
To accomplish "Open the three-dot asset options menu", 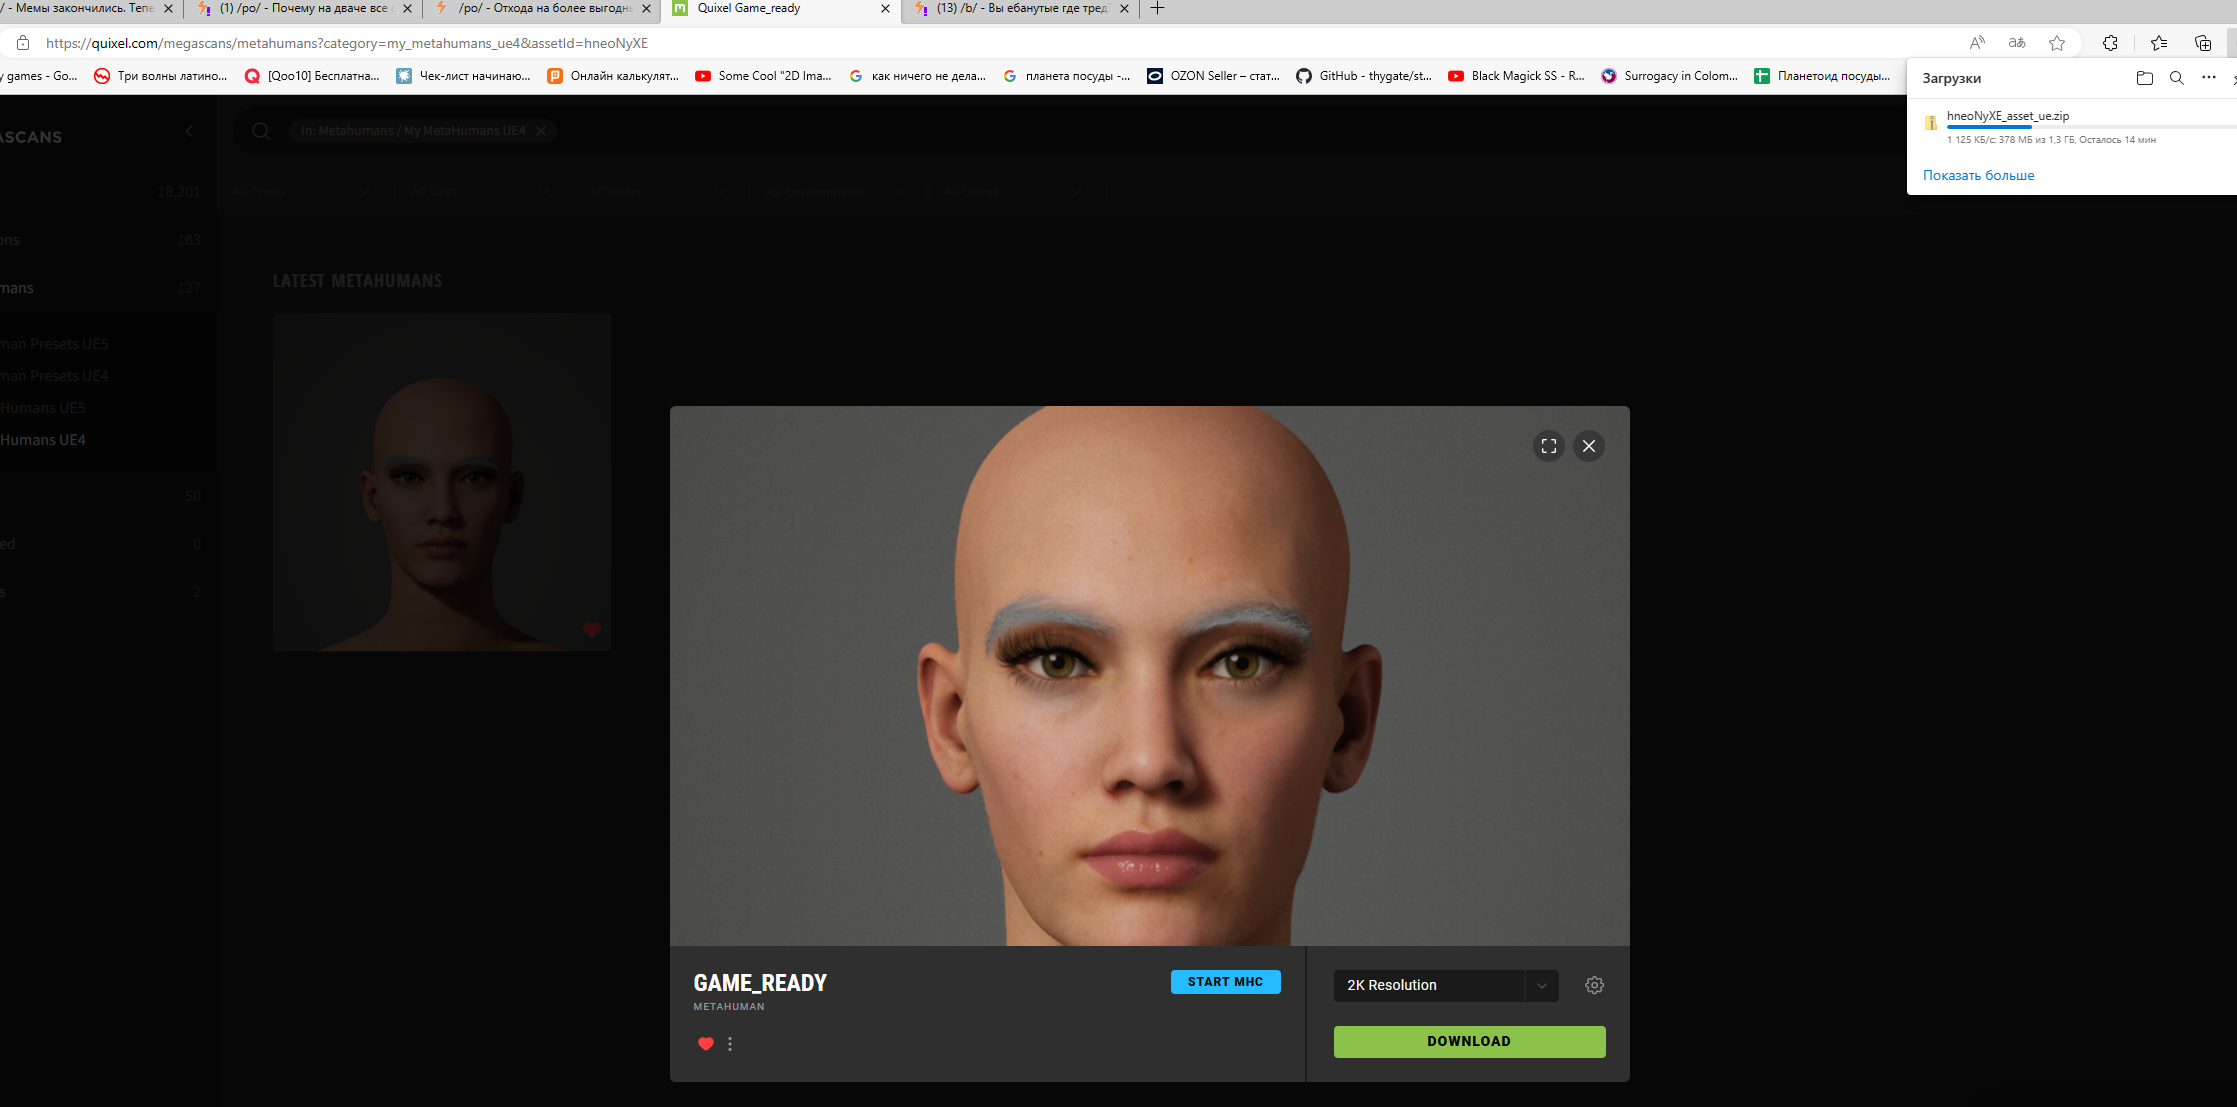I will pos(730,1043).
